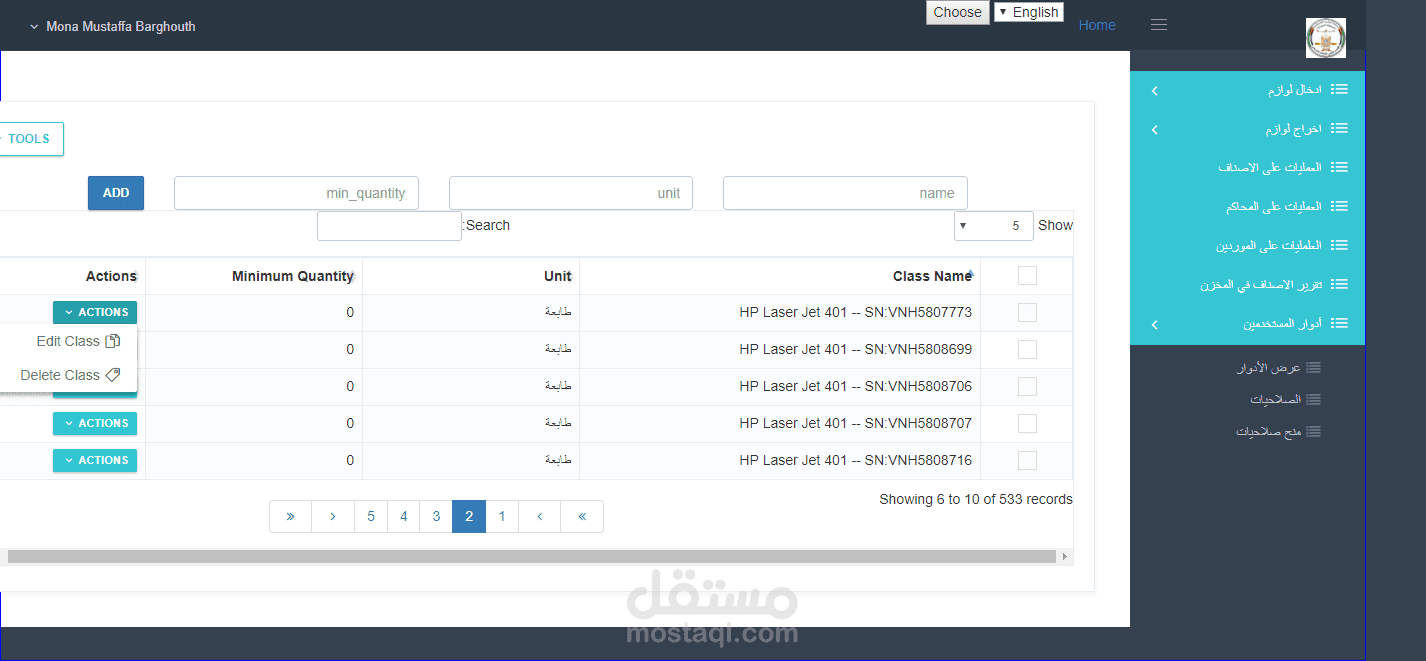Open the hamburger menu icon beside Home
The width and height of the screenshot is (1426, 661).
(1159, 25)
